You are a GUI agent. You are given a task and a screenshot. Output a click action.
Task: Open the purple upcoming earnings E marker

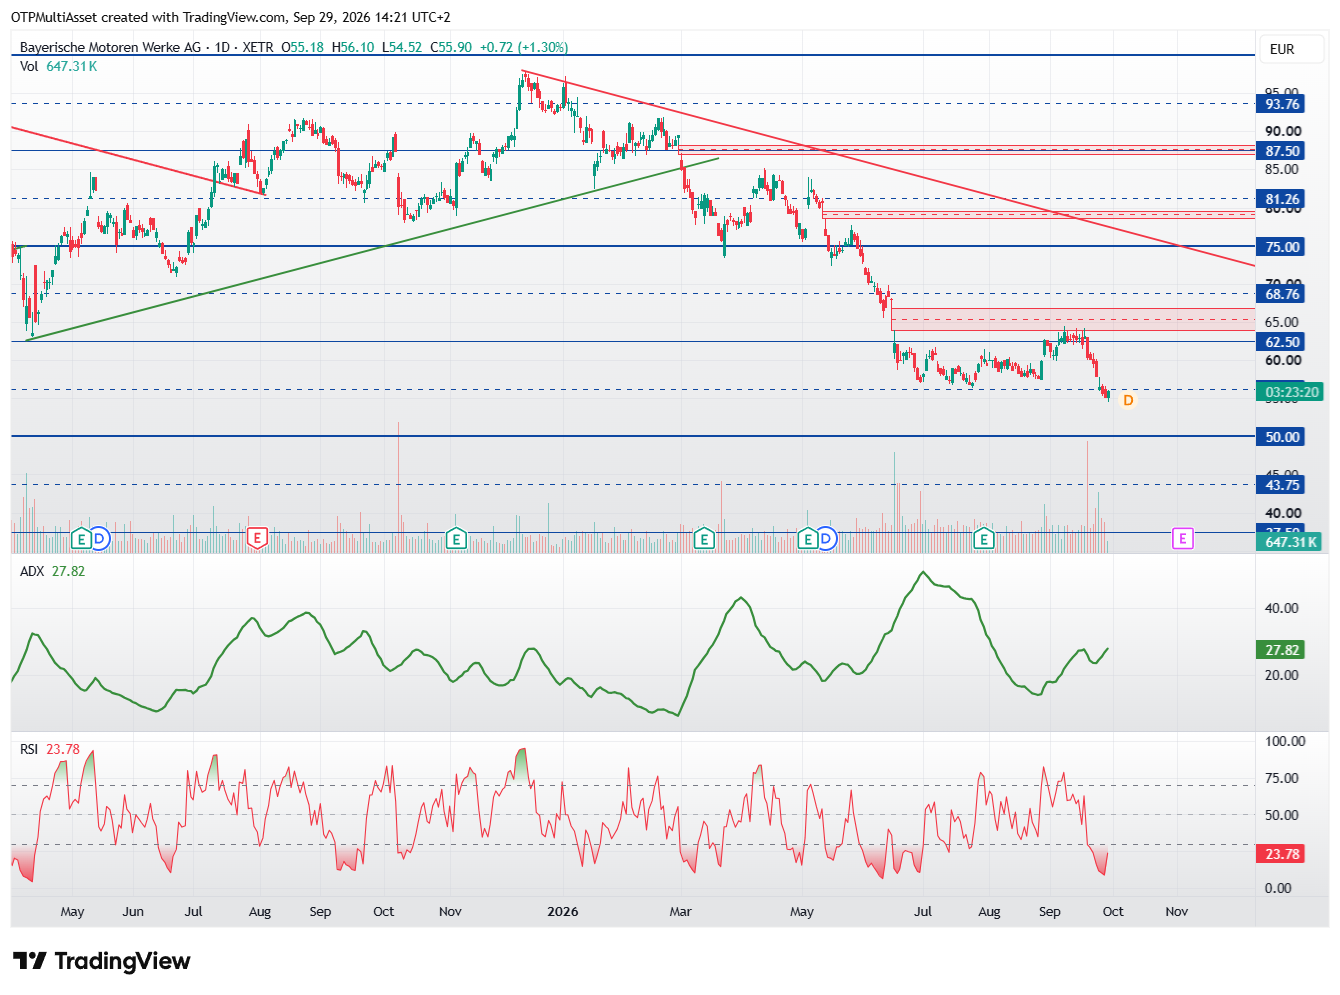tap(1182, 539)
